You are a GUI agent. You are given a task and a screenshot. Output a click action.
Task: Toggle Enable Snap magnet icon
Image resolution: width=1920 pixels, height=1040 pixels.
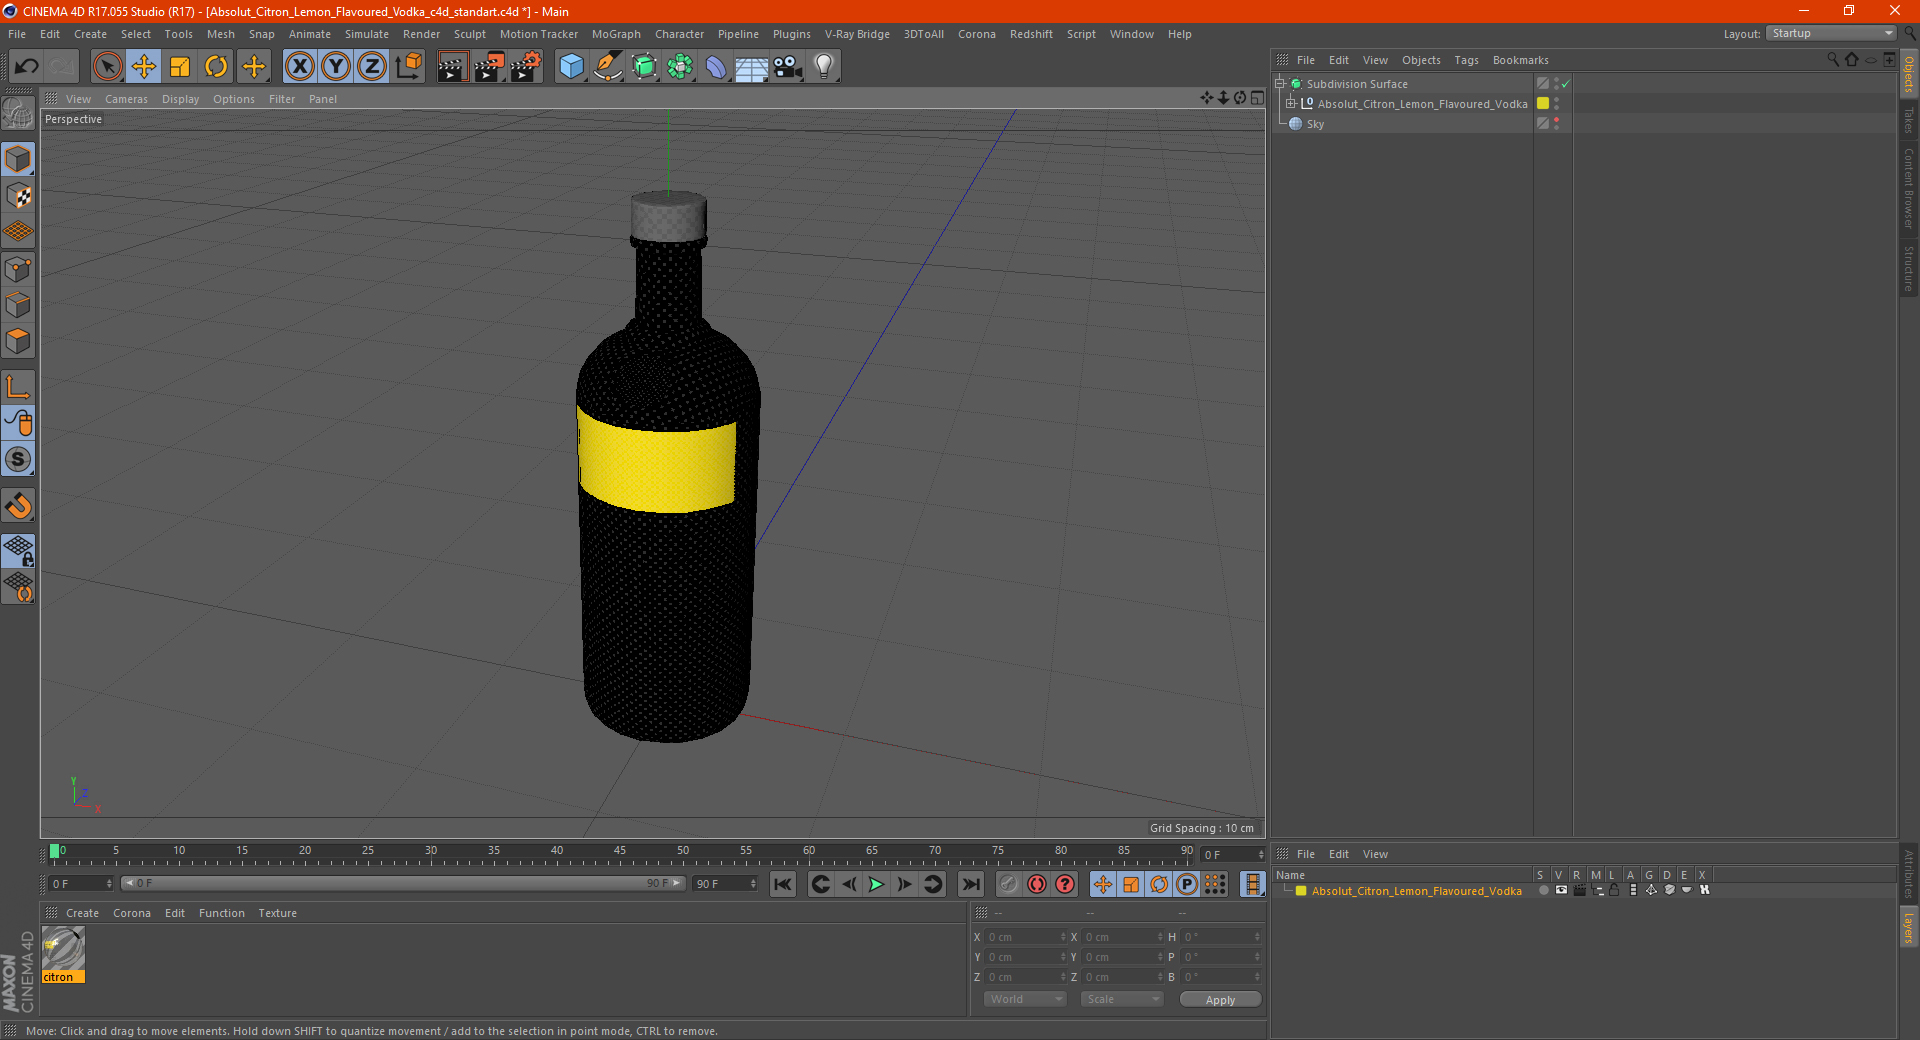(18, 506)
